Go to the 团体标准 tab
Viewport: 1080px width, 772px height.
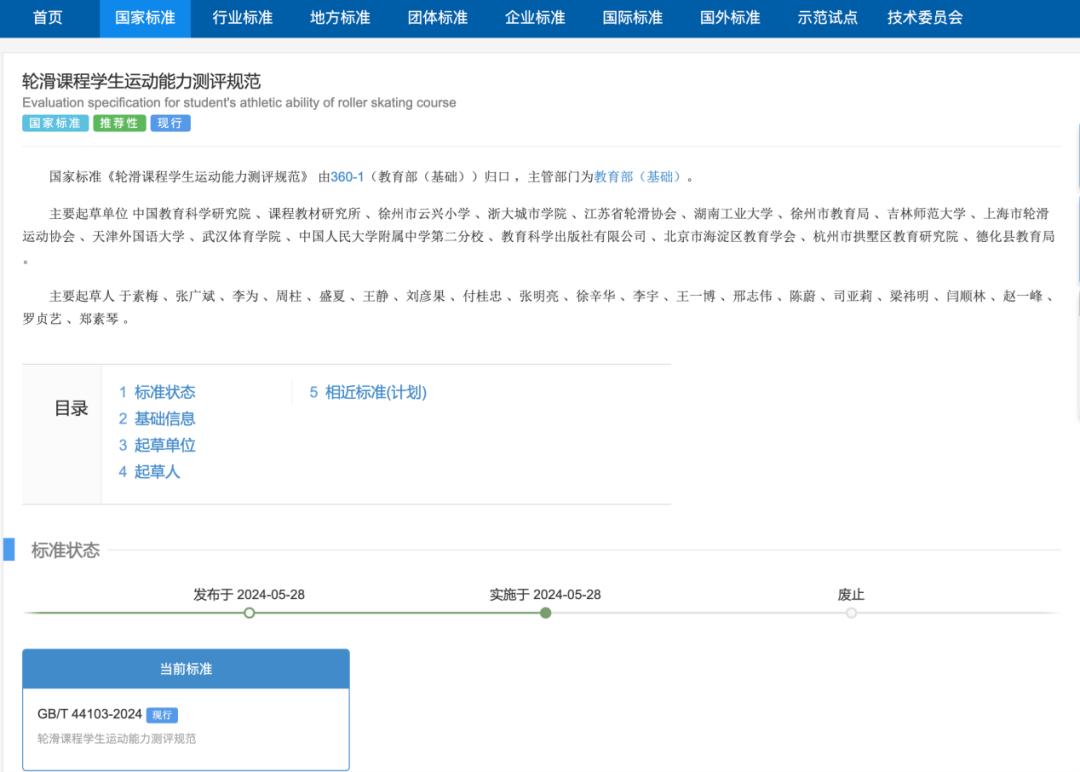point(437,18)
